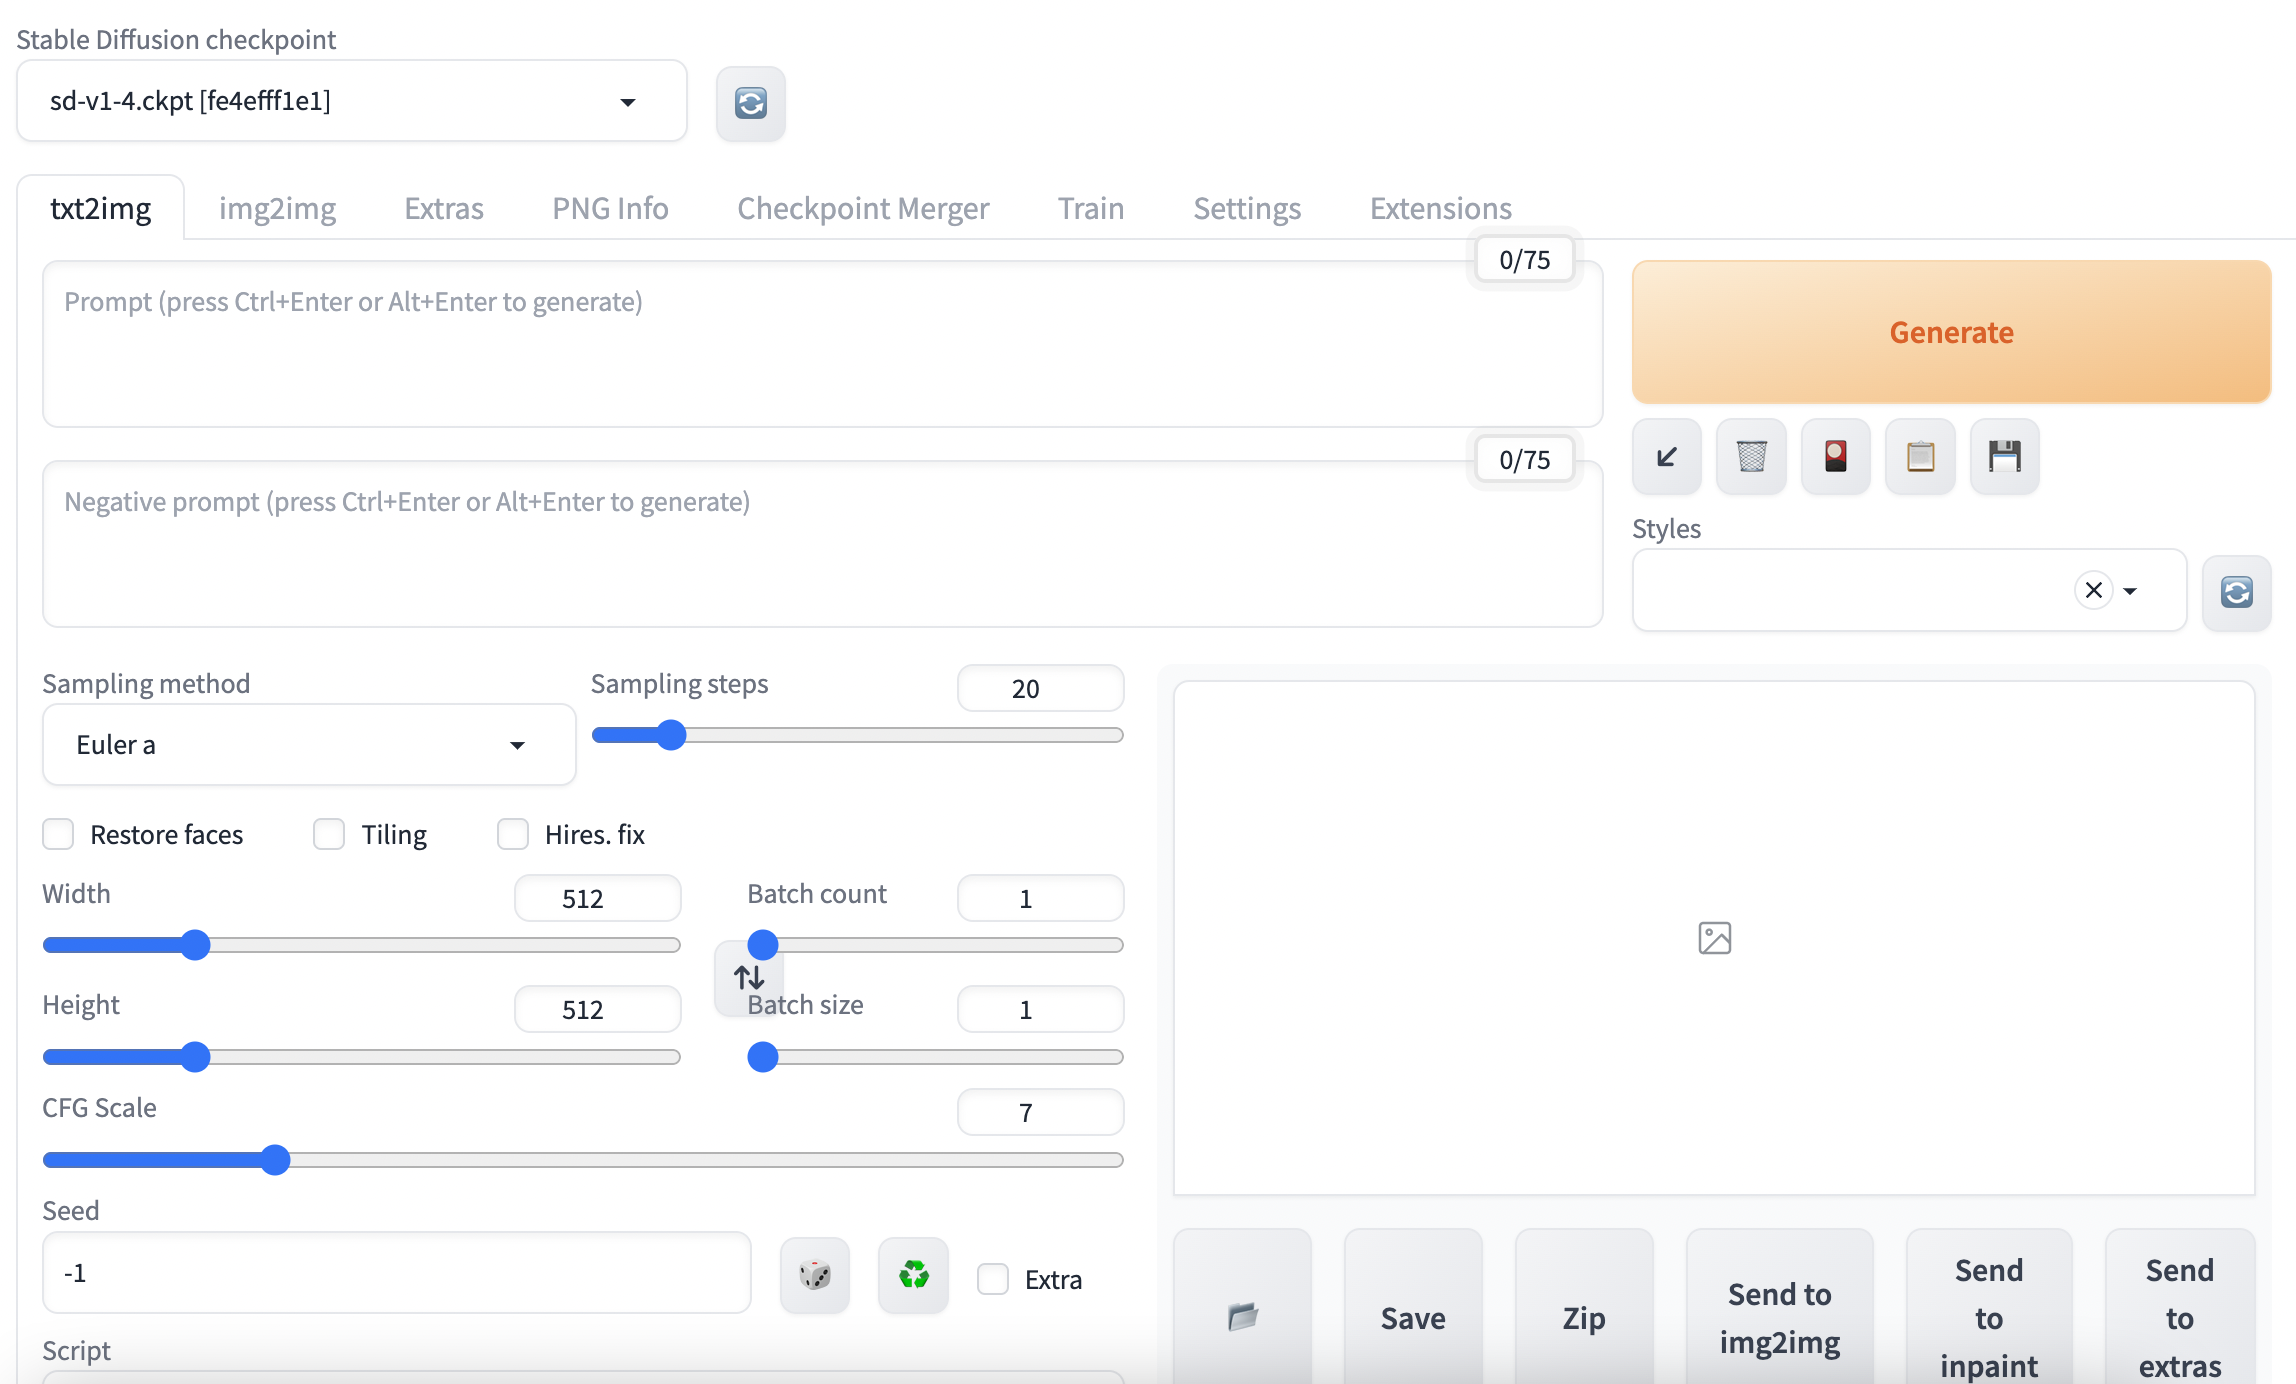Check the Hires. fix option
Viewport: 2296px width, 1384px height.
513,834
